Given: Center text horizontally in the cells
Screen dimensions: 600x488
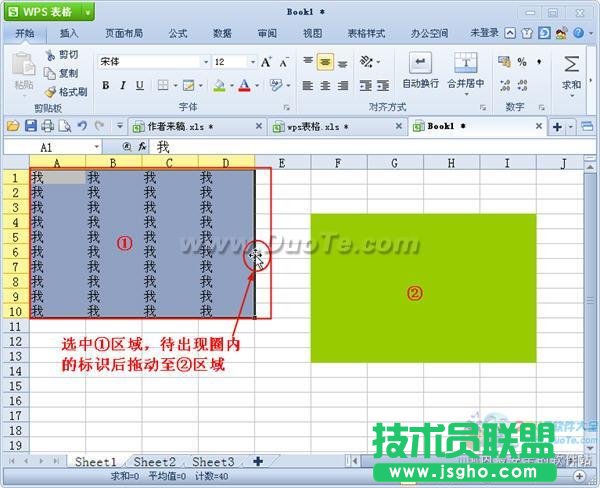Looking at the screenshot, I should 325,86.
